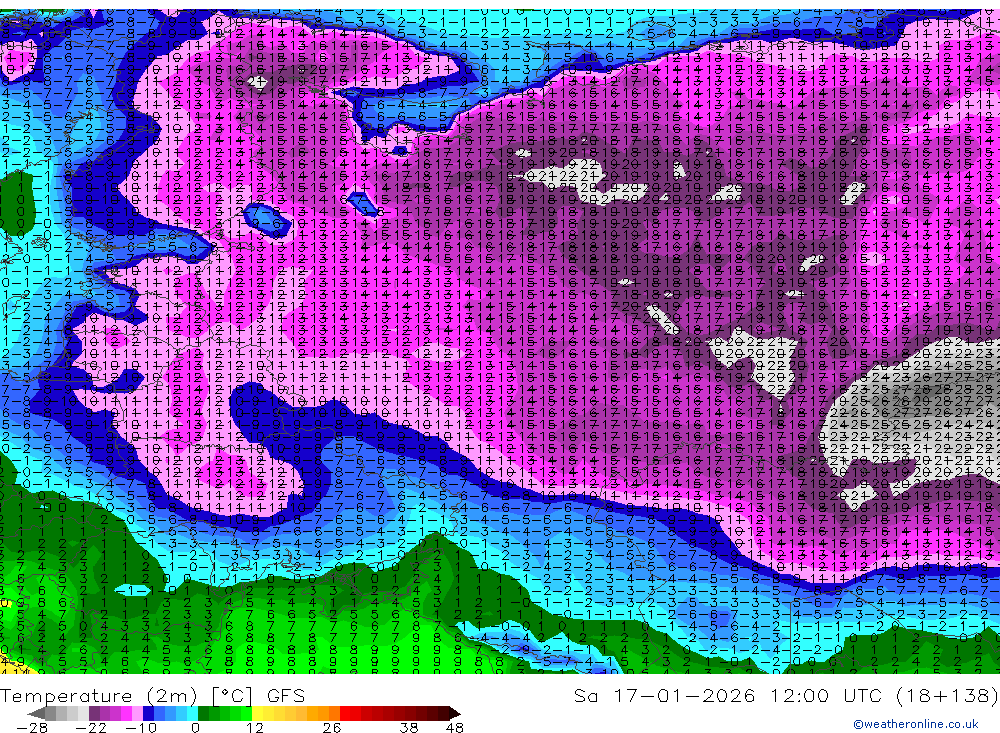Pick the dark maroon arrow end of the legend
The height and width of the screenshot is (733, 1000).
[455, 713]
